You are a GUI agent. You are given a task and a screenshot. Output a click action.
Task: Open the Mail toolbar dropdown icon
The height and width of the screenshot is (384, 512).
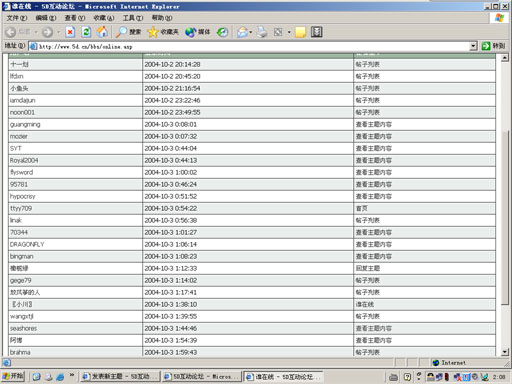point(244,32)
